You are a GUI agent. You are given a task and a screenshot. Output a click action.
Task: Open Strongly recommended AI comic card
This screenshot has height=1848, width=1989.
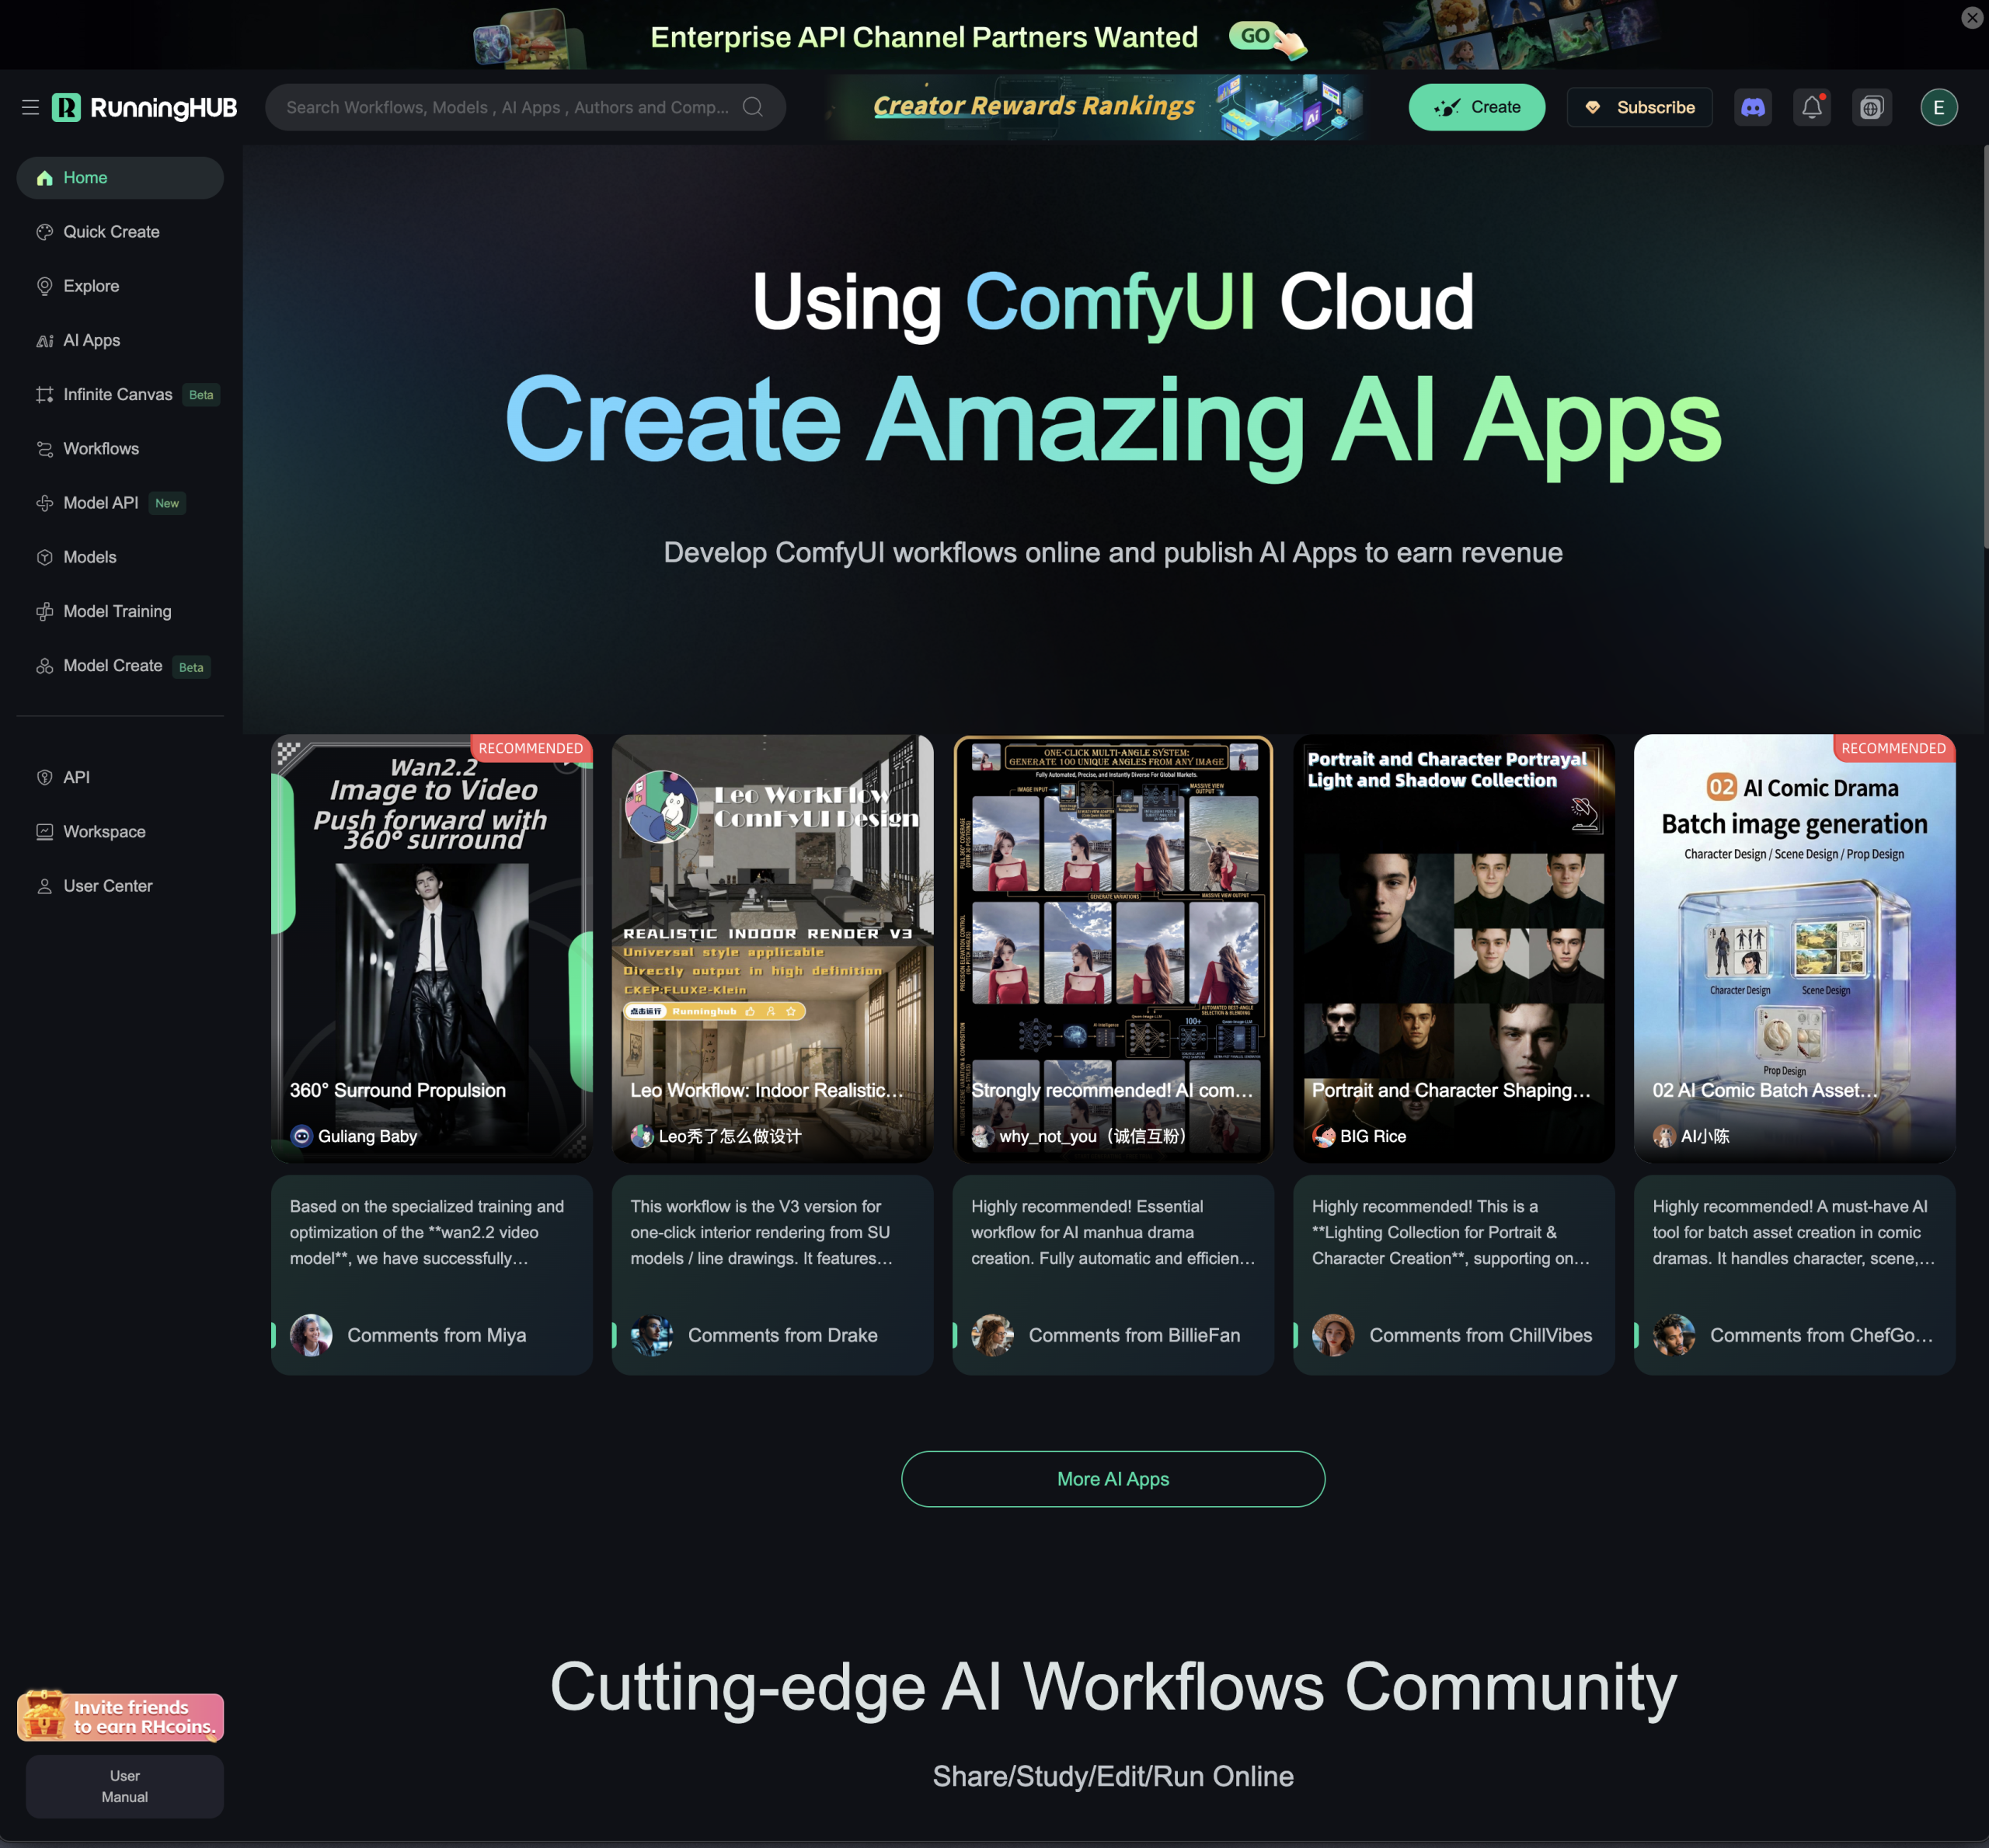(x=1113, y=948)
